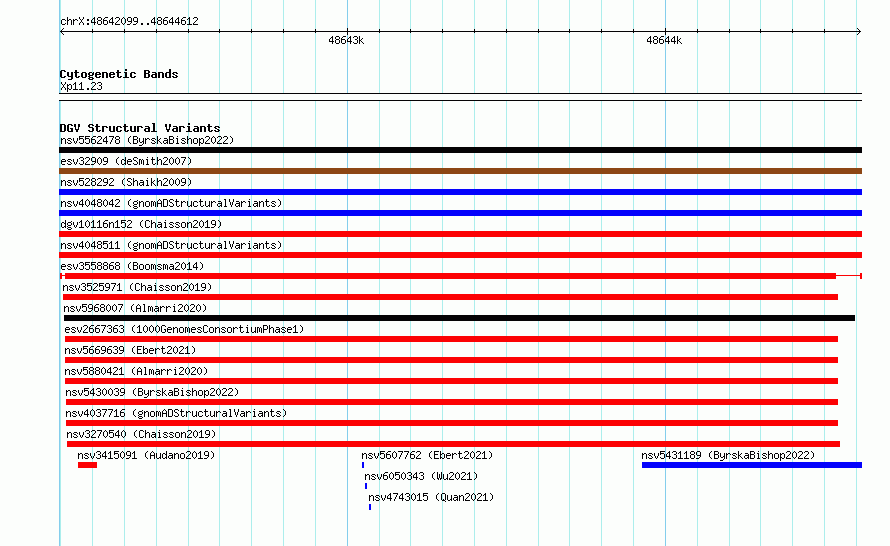Click the nsv5968007 (Almarri2020) label
890x546 pixels.
[x=135, y=308]
